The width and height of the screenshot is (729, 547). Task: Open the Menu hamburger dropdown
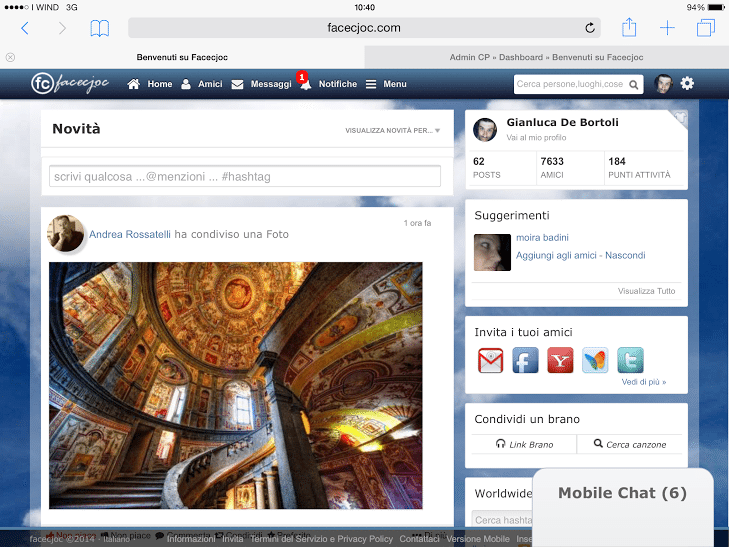point(386,84)
